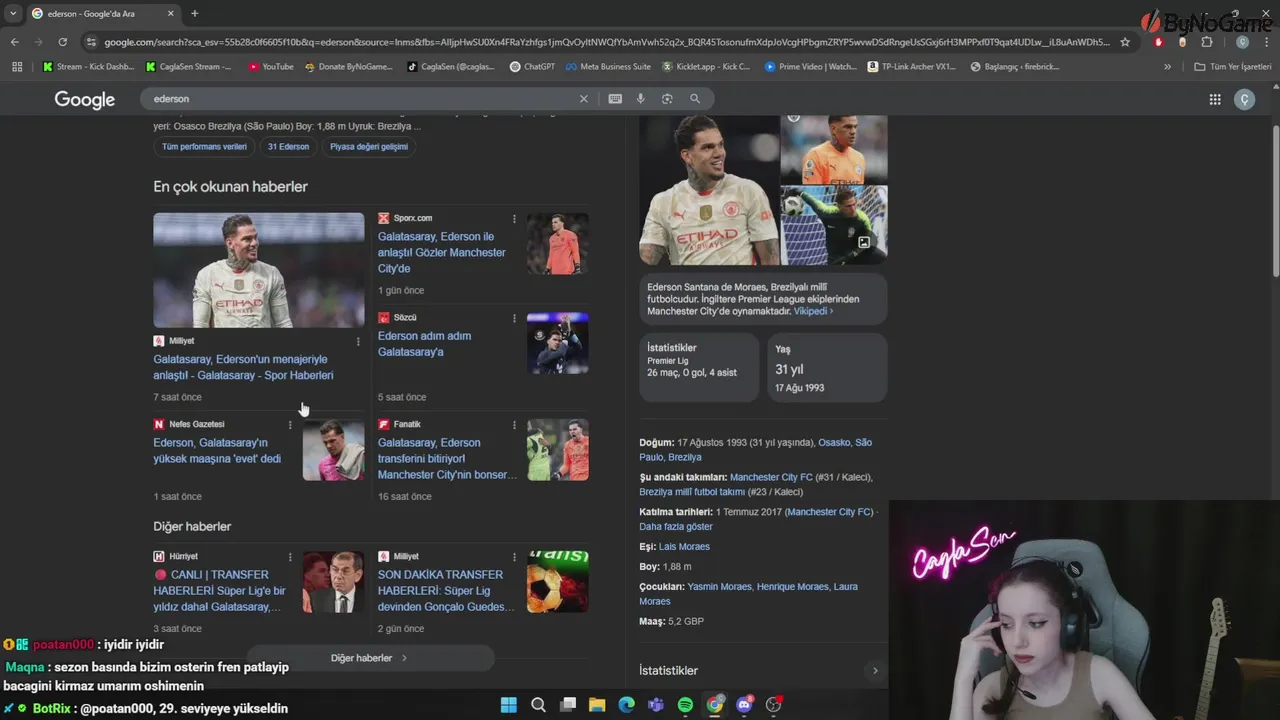
Task: Open Manchester City FC team link
Action: point(771,478)
